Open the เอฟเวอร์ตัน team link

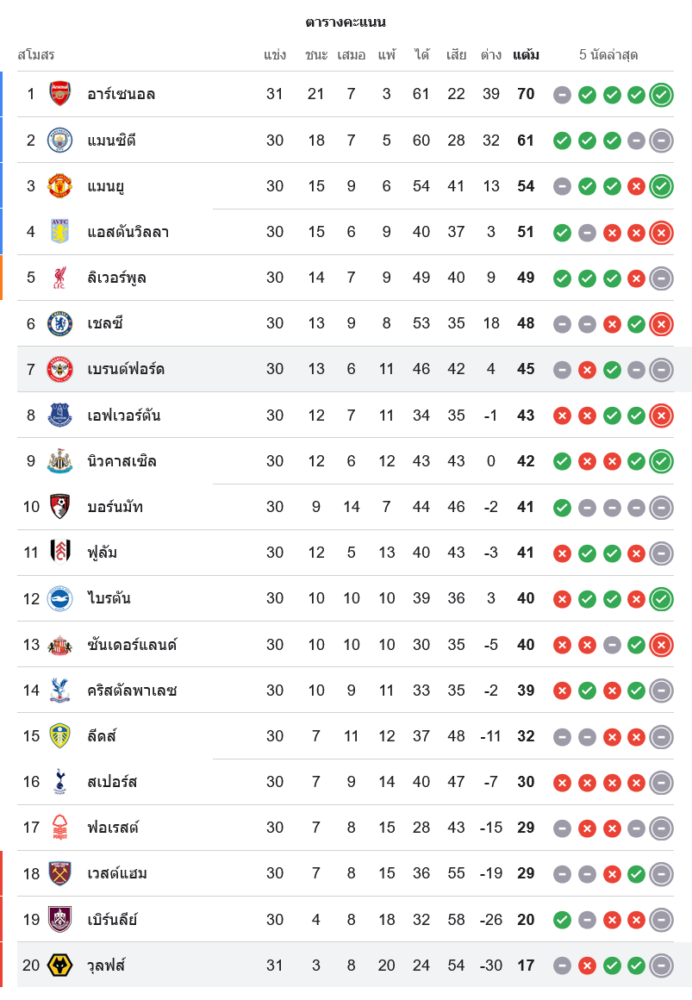tap(124, 415)
